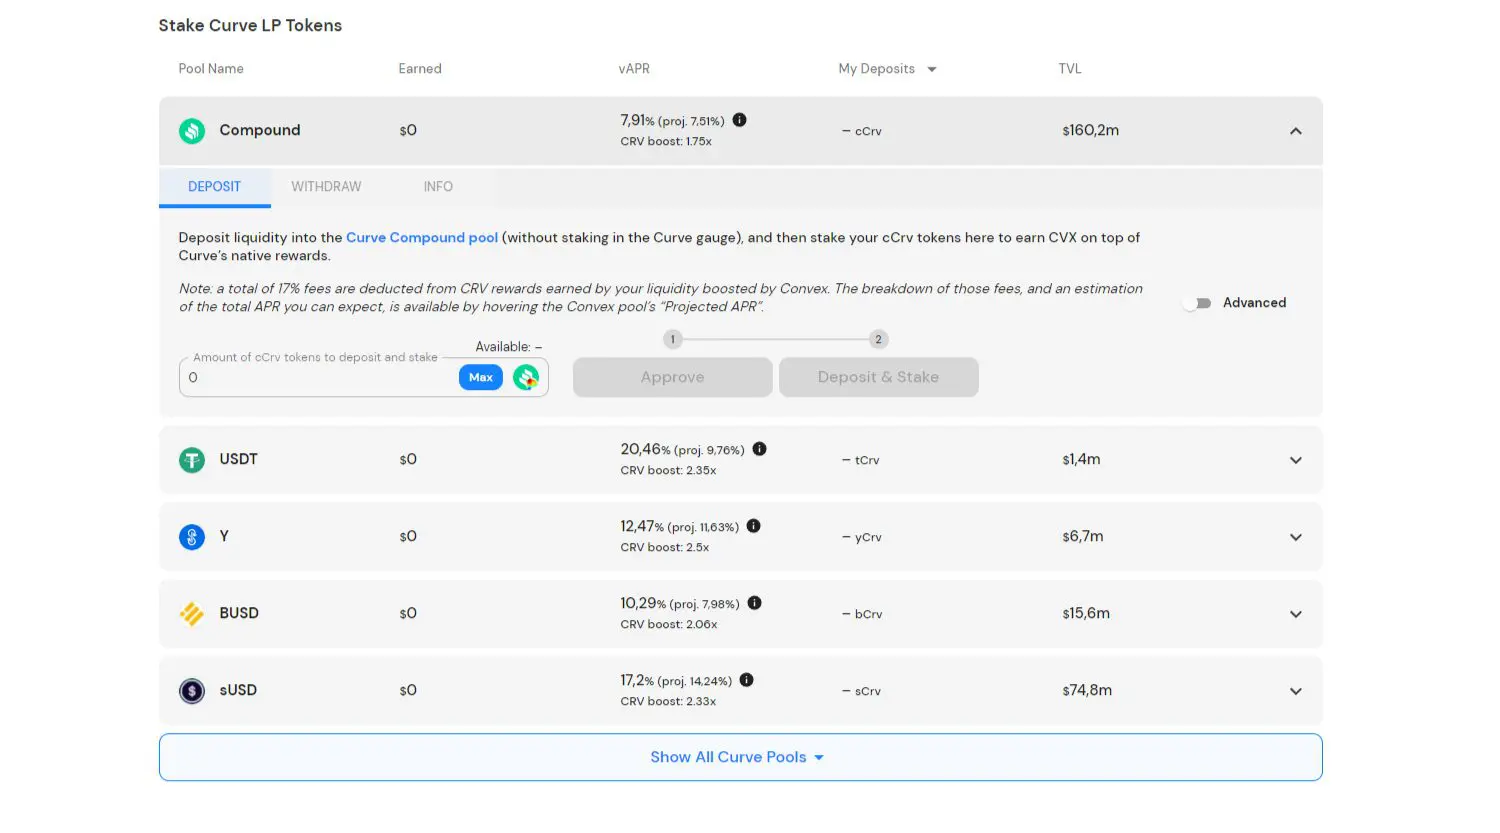Click the 7,91% vAPR value for Compound
This screenshot has width=1500, height=833.
tap(637, 121)
